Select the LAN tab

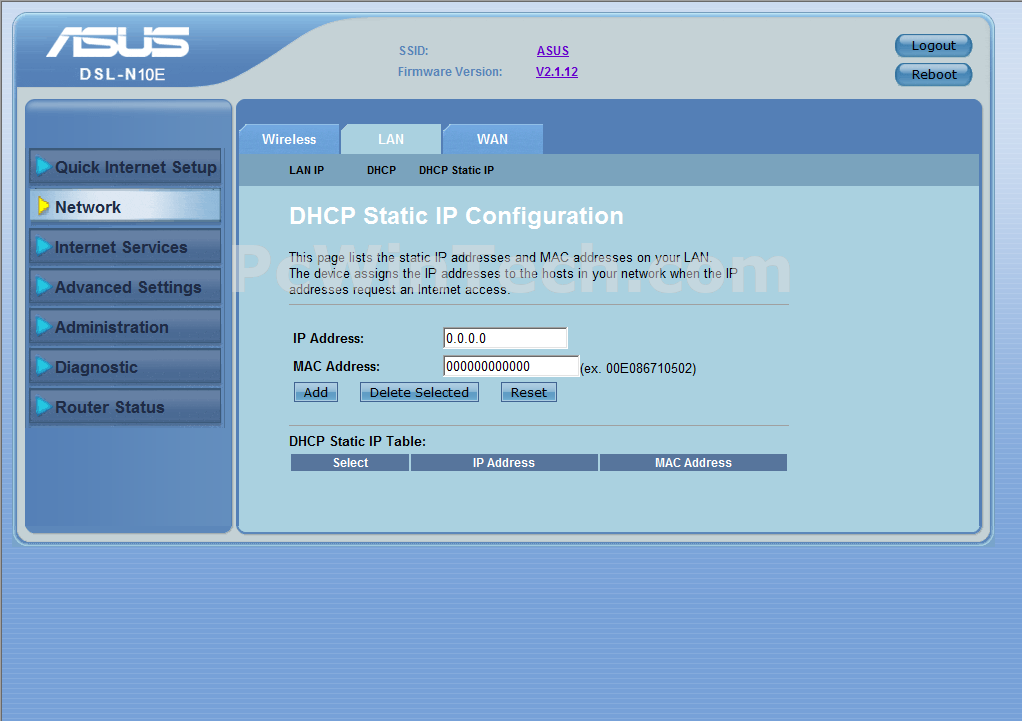tap(391, 139)
